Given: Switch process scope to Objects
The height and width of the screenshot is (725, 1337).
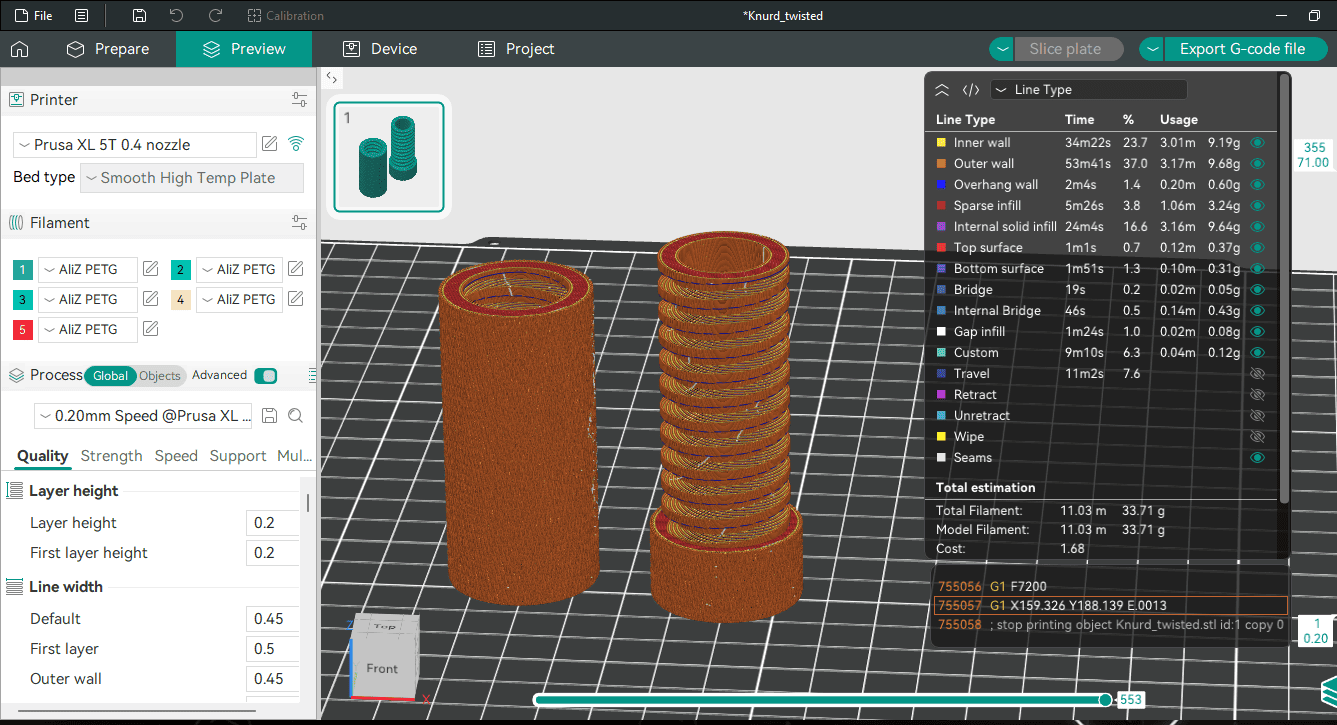Looking at the screenshot, I should pyautogui.click(x=160, y=376).
